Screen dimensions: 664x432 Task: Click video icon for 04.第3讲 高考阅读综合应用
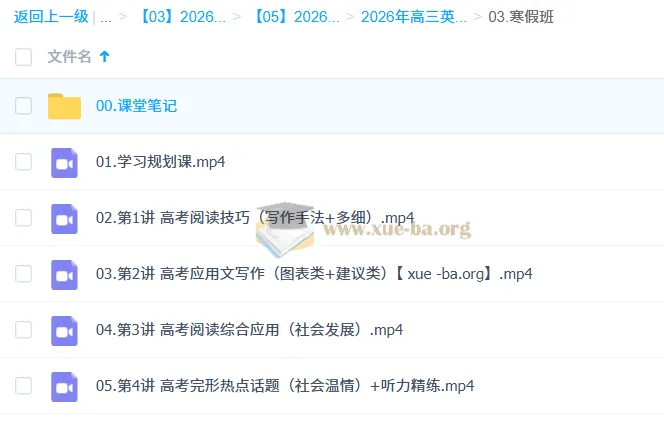click(64, 330)
